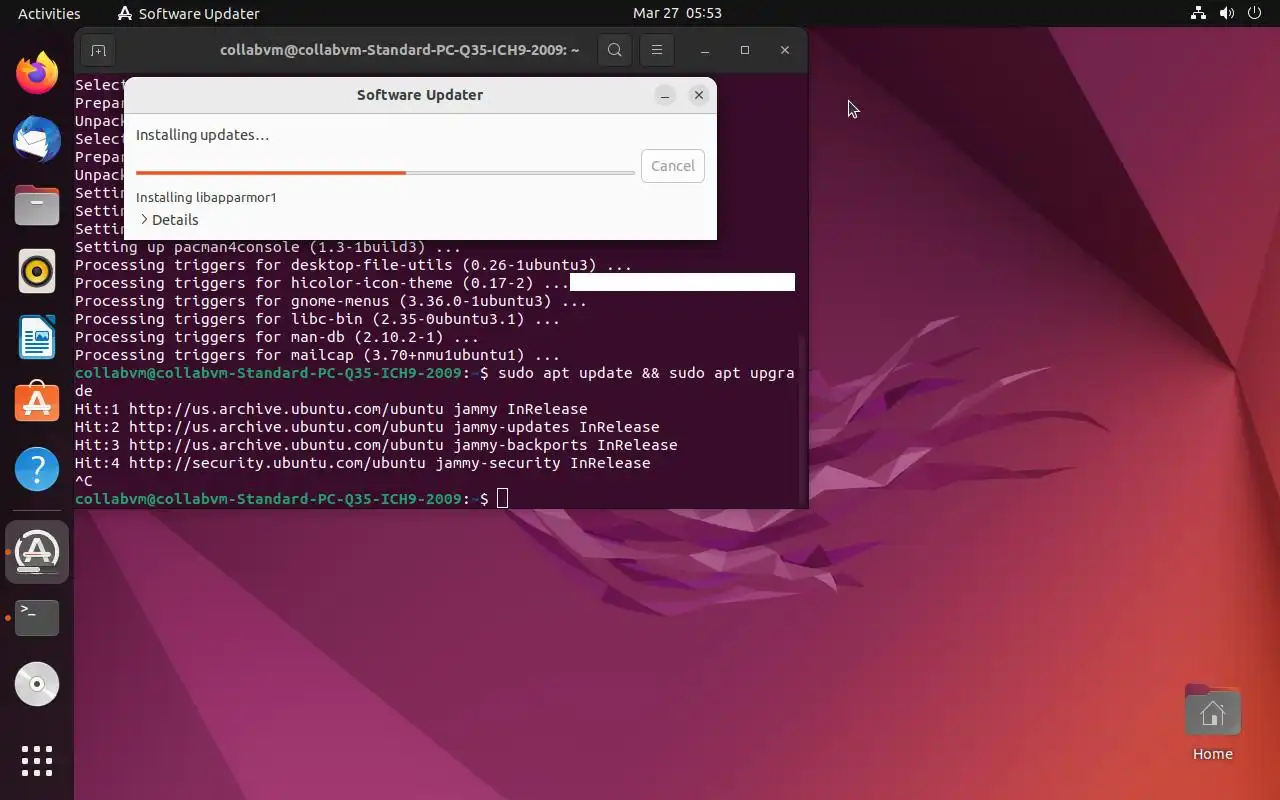Switch to the Terminal dock icon
1280x800 pixels.
[x=37, y=618]
